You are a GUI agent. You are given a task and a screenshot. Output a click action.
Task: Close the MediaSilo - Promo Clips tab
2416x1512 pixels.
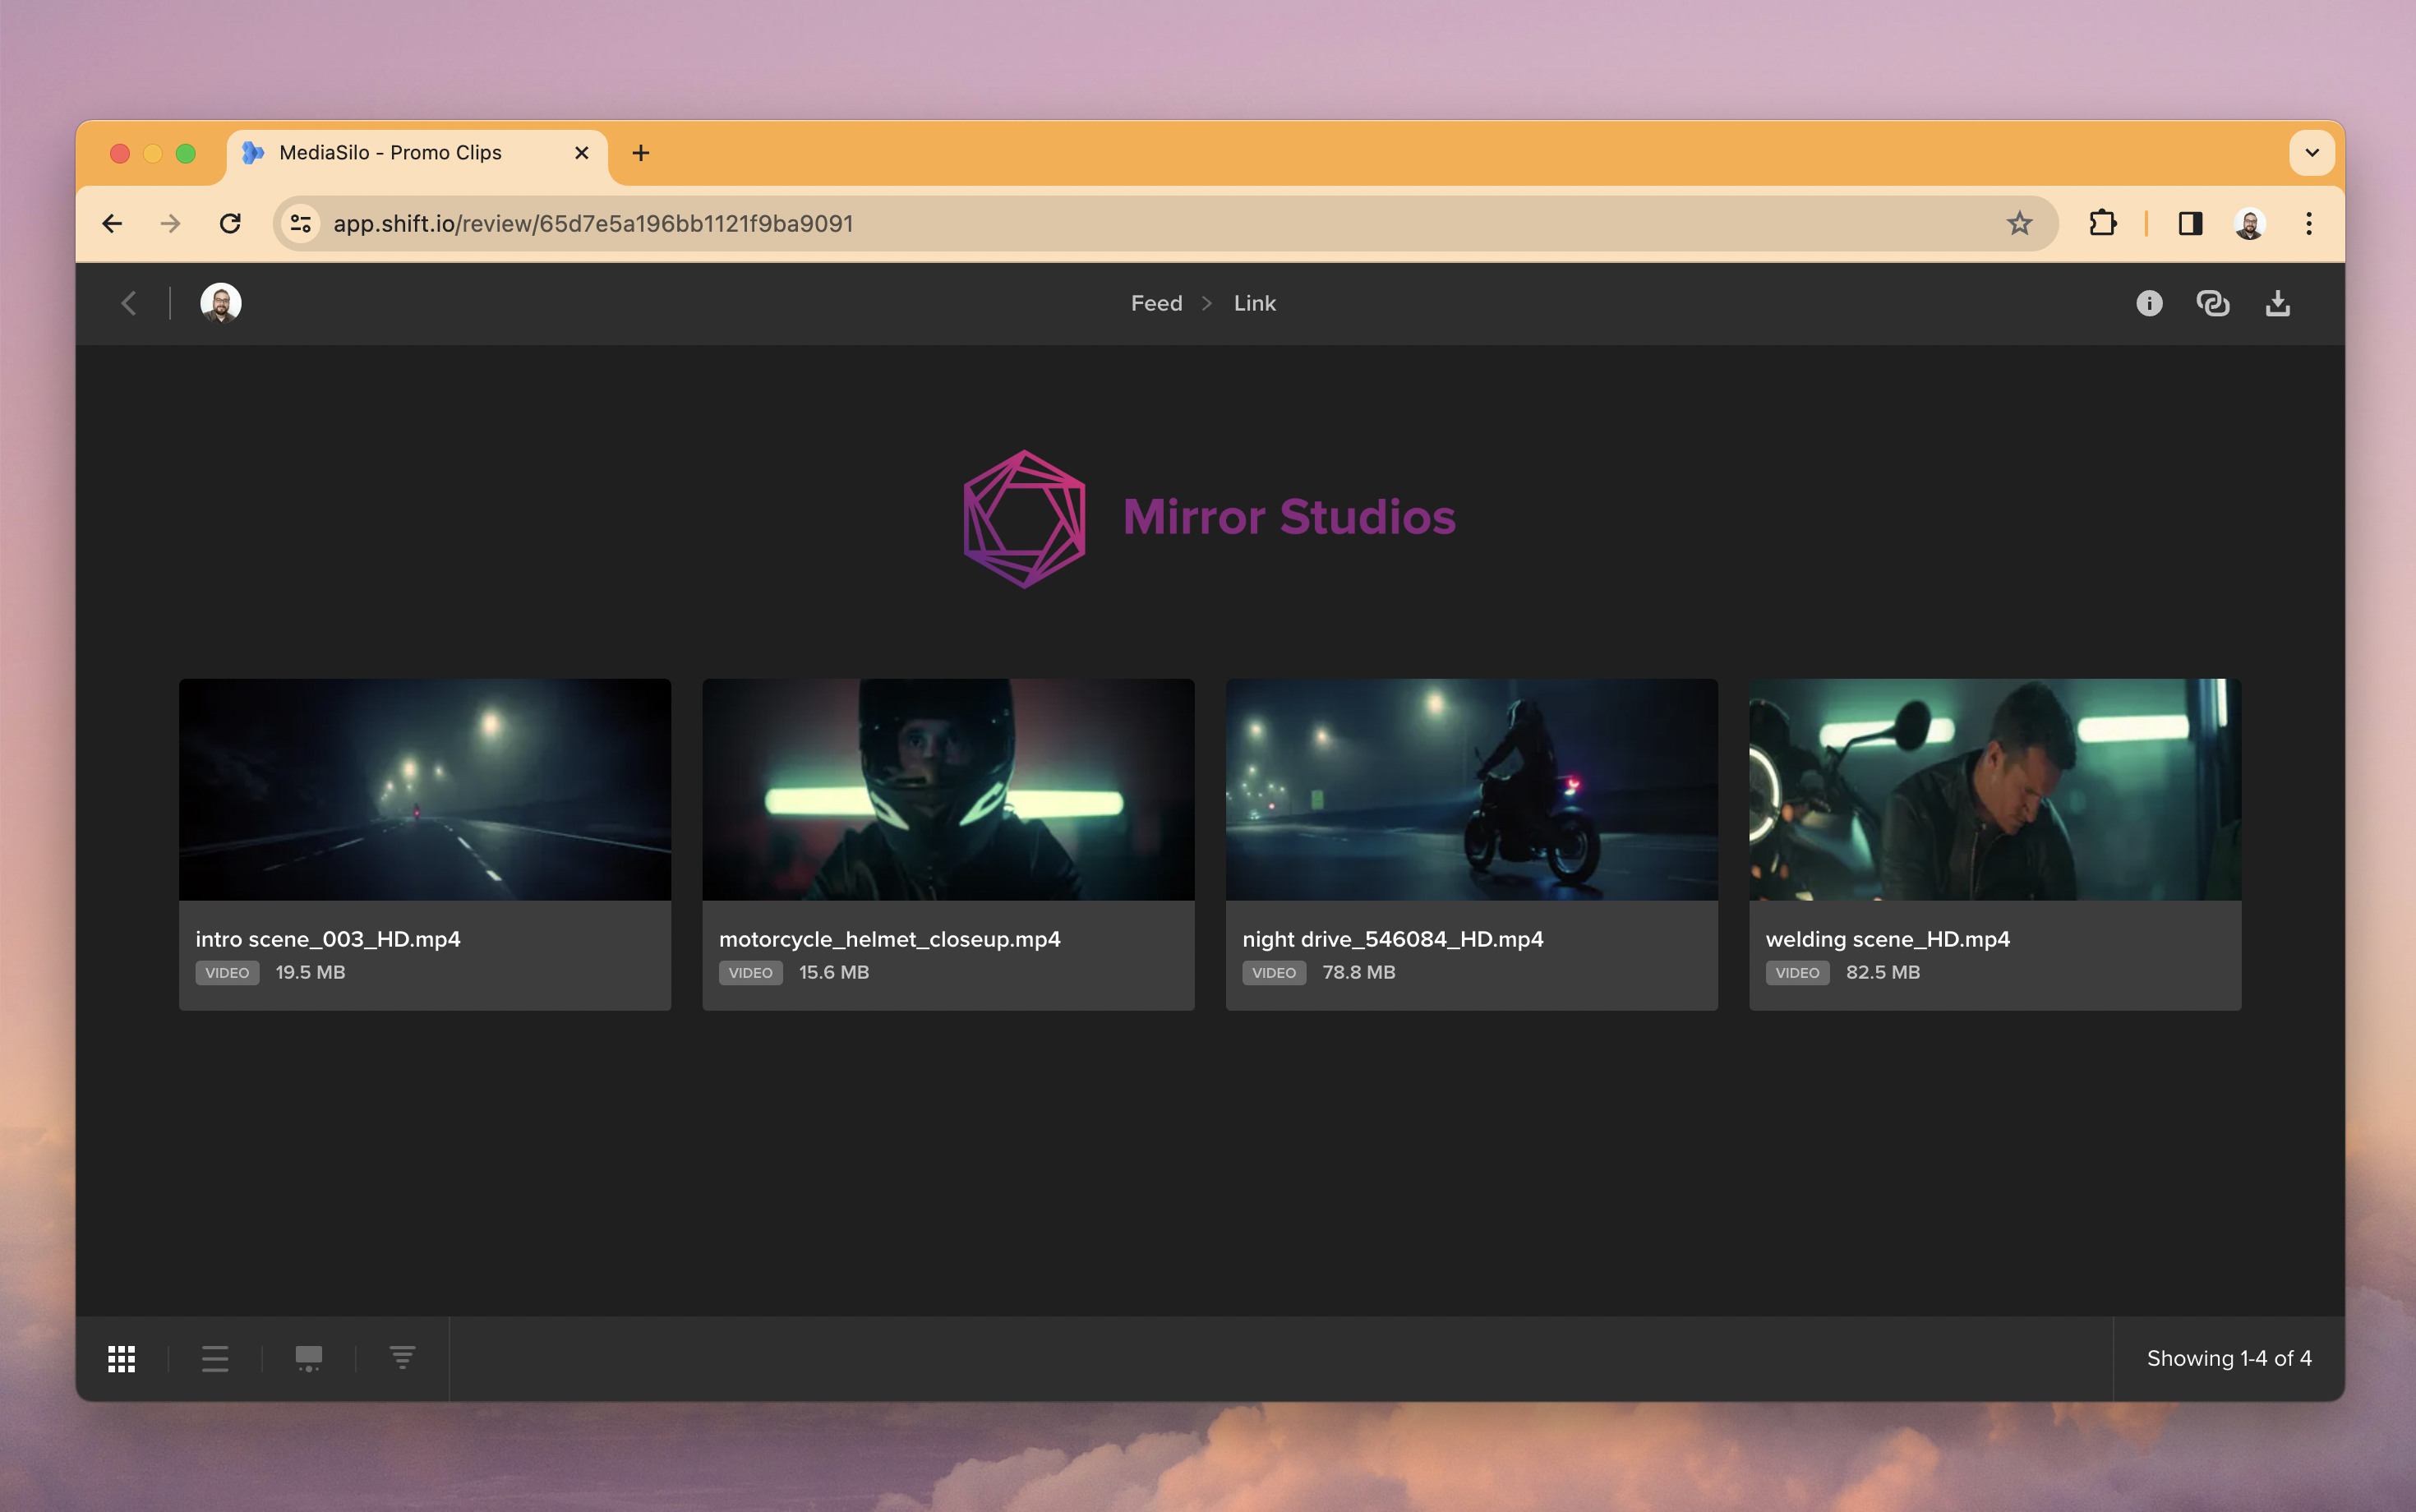tap(582, 153)
